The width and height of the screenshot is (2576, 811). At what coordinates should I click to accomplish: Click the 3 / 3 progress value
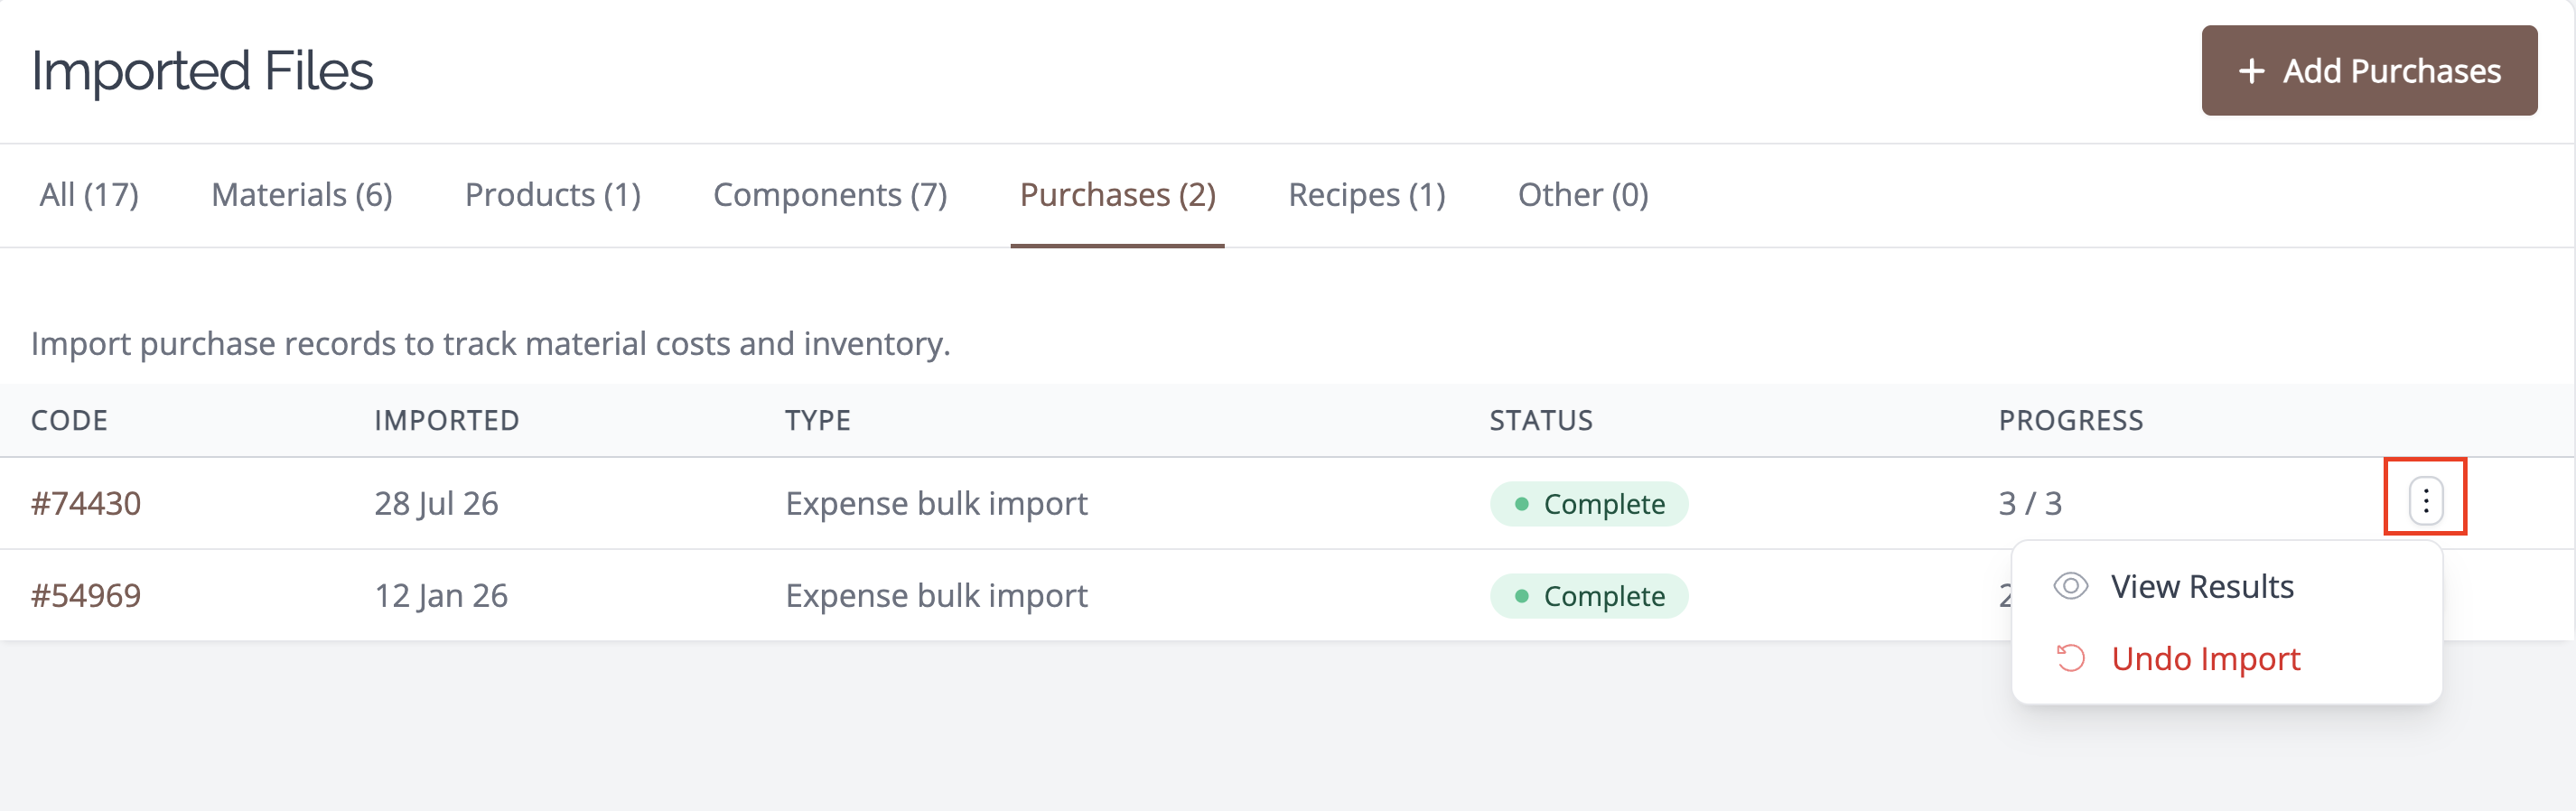coord(2029,503)
